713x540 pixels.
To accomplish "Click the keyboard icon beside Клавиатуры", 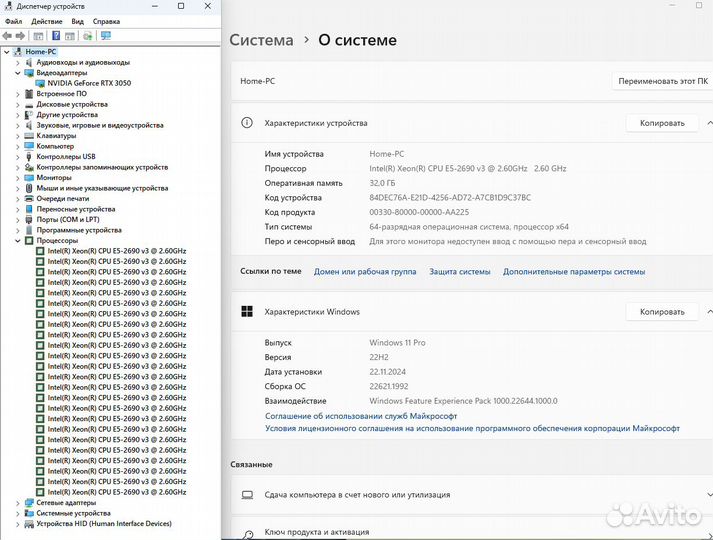I will [x=29, y=135].
